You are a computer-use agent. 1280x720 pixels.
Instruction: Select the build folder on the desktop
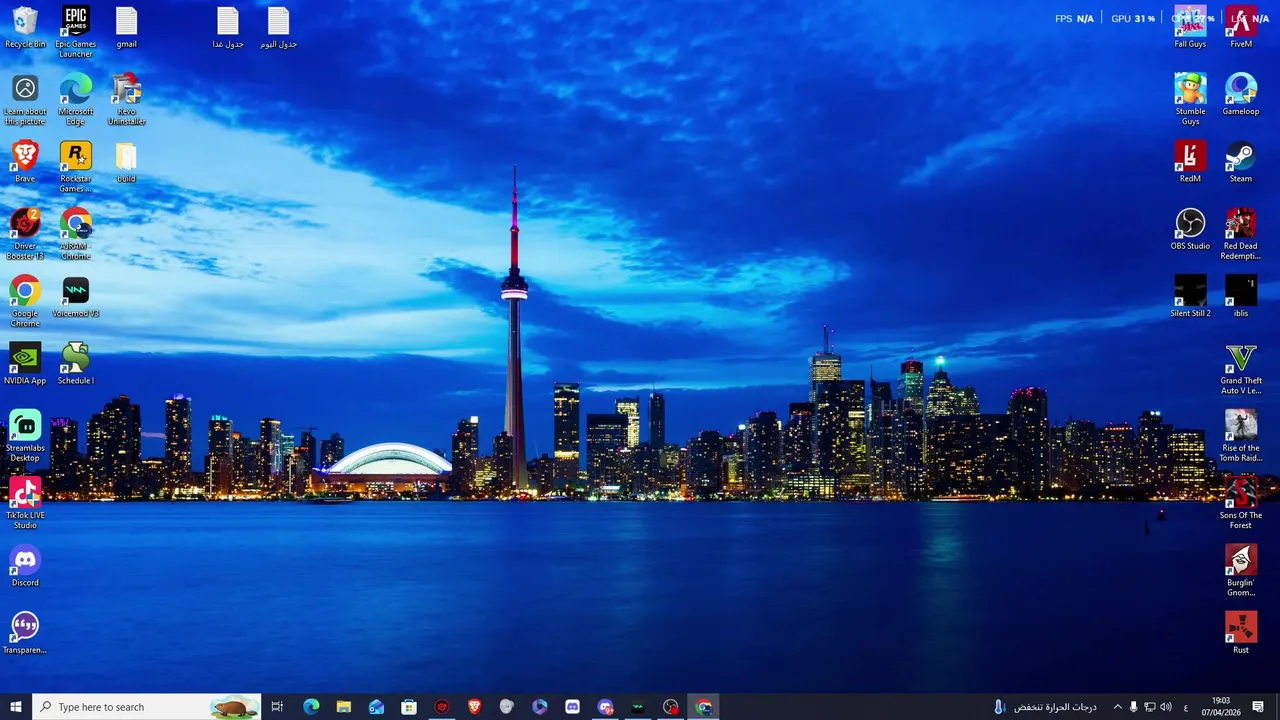click(x=126, y=162)
